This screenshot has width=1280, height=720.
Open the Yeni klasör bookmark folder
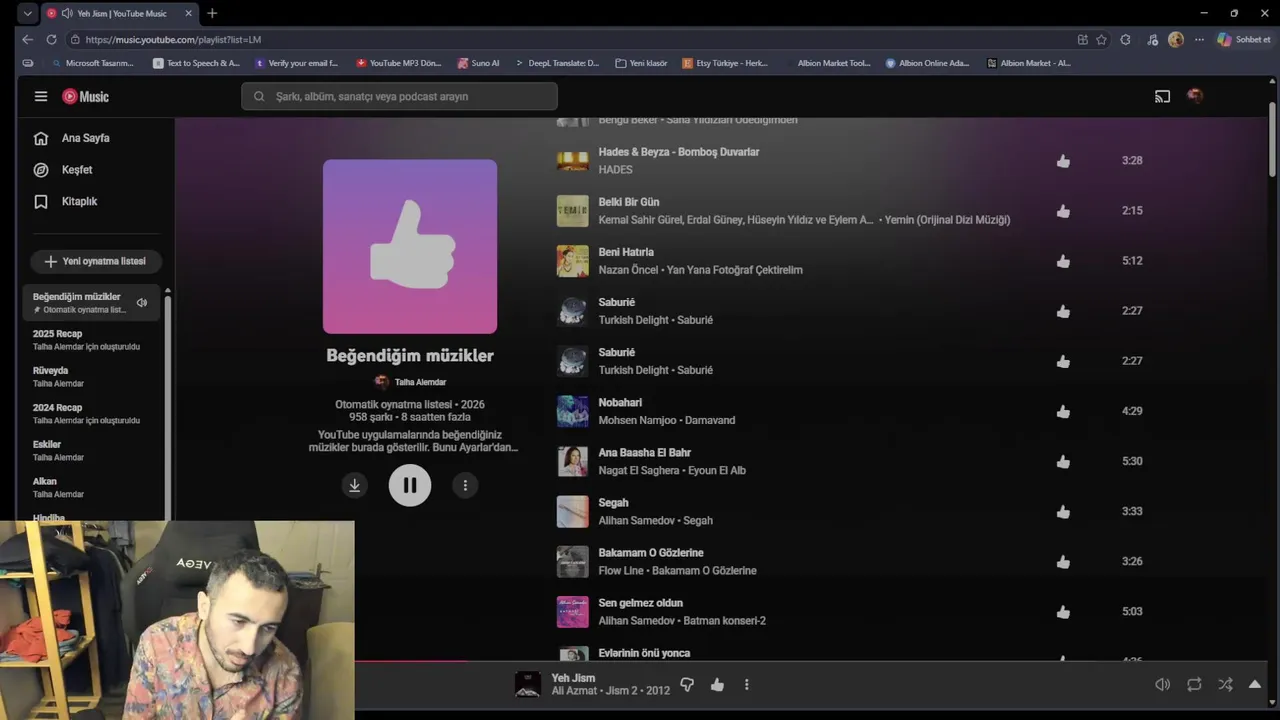pyautogui.click(x=641, y=63)
